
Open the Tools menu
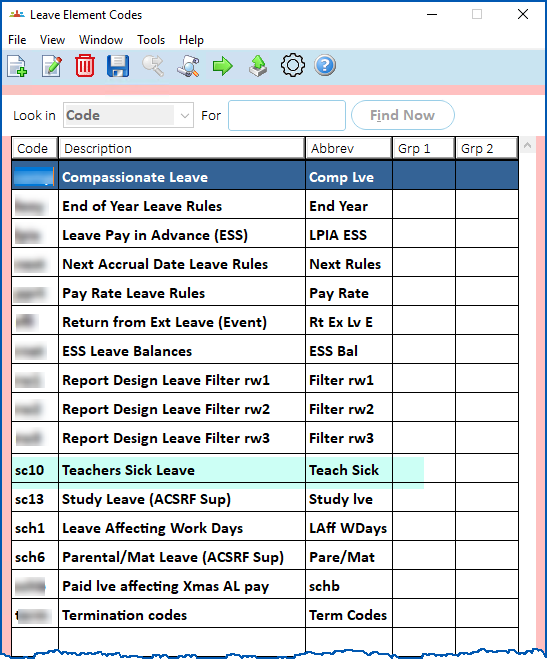tap(151, 40)
